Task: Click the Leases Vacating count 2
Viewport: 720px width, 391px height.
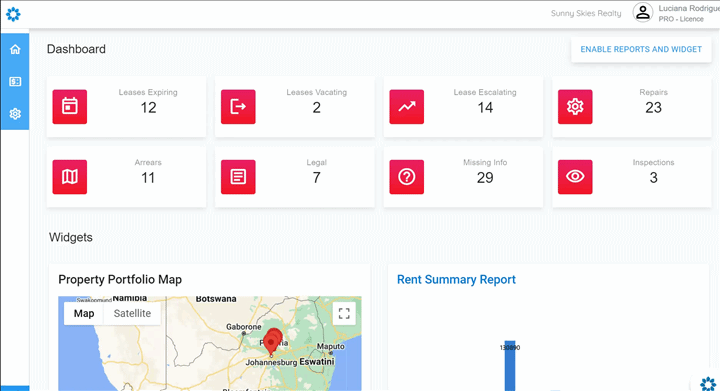Action: [316, 108]
